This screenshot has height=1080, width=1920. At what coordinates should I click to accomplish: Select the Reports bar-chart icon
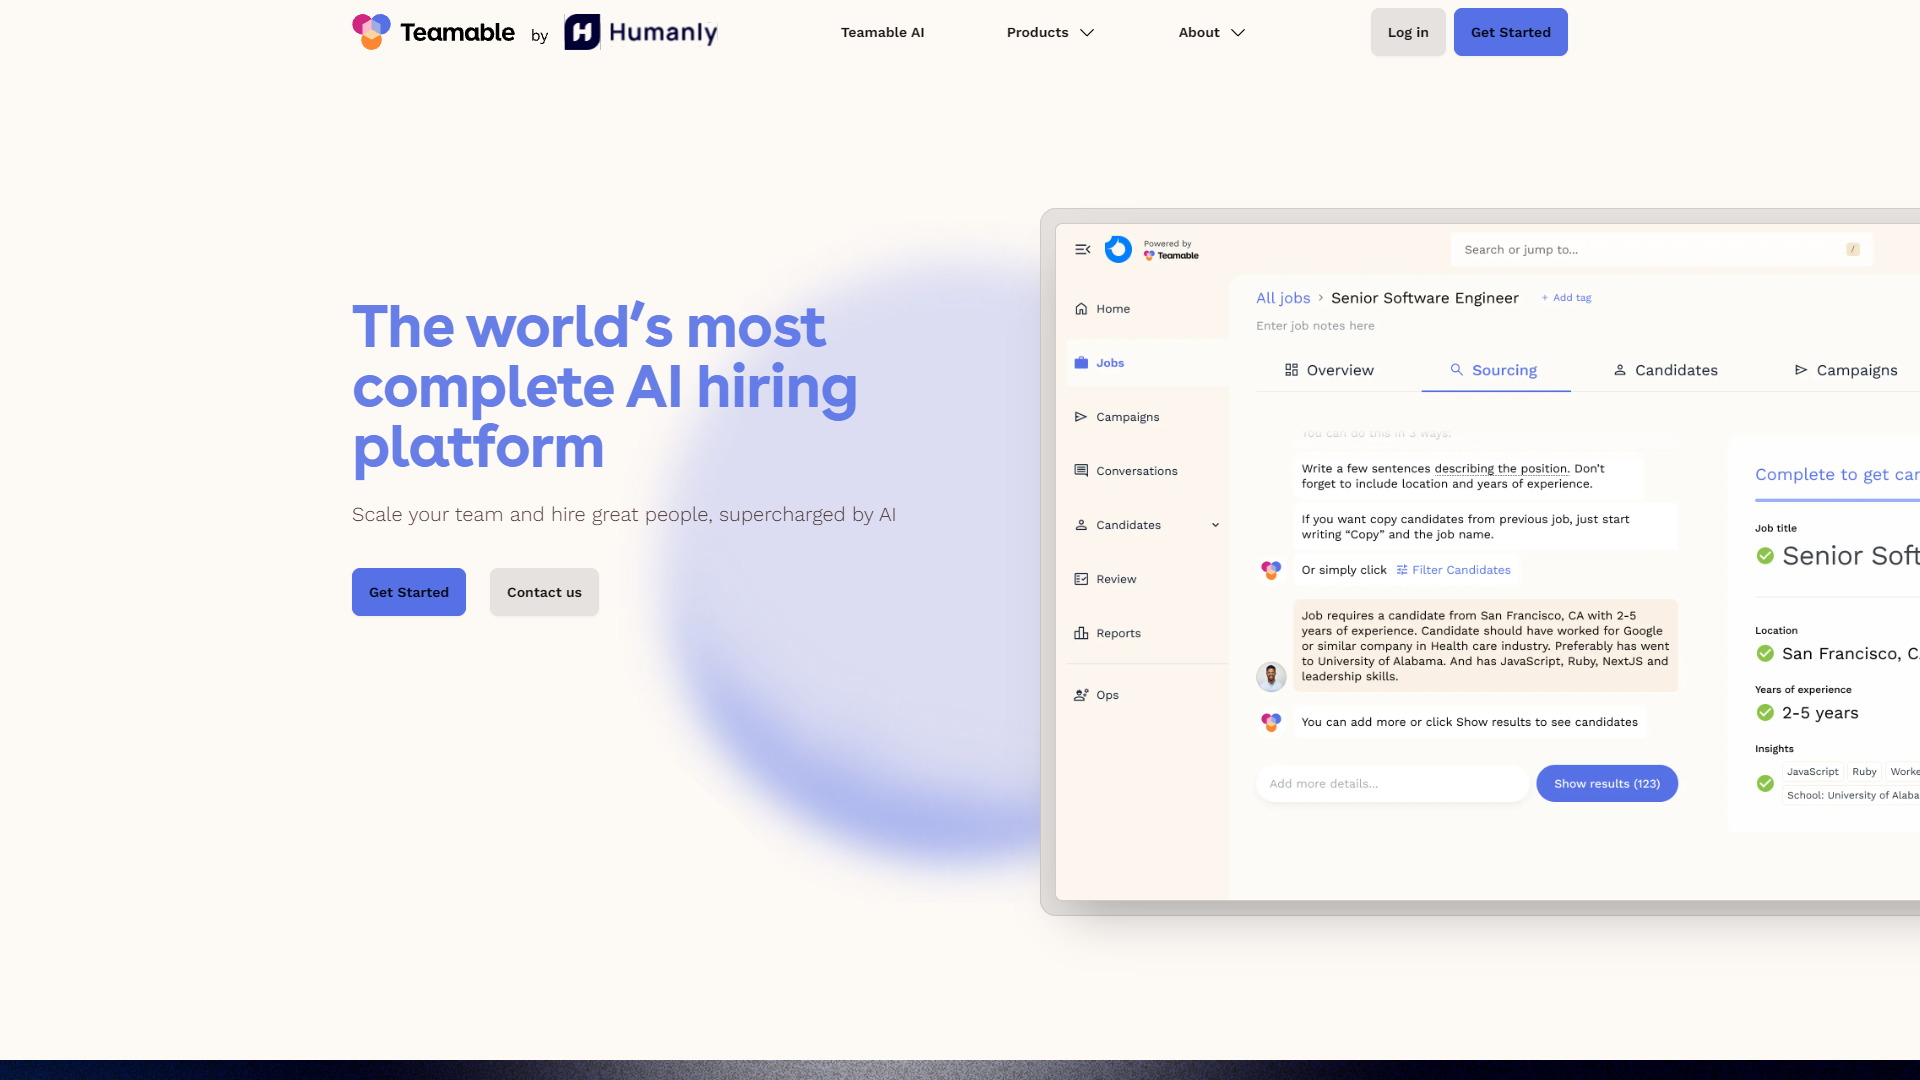(1081, 633)
